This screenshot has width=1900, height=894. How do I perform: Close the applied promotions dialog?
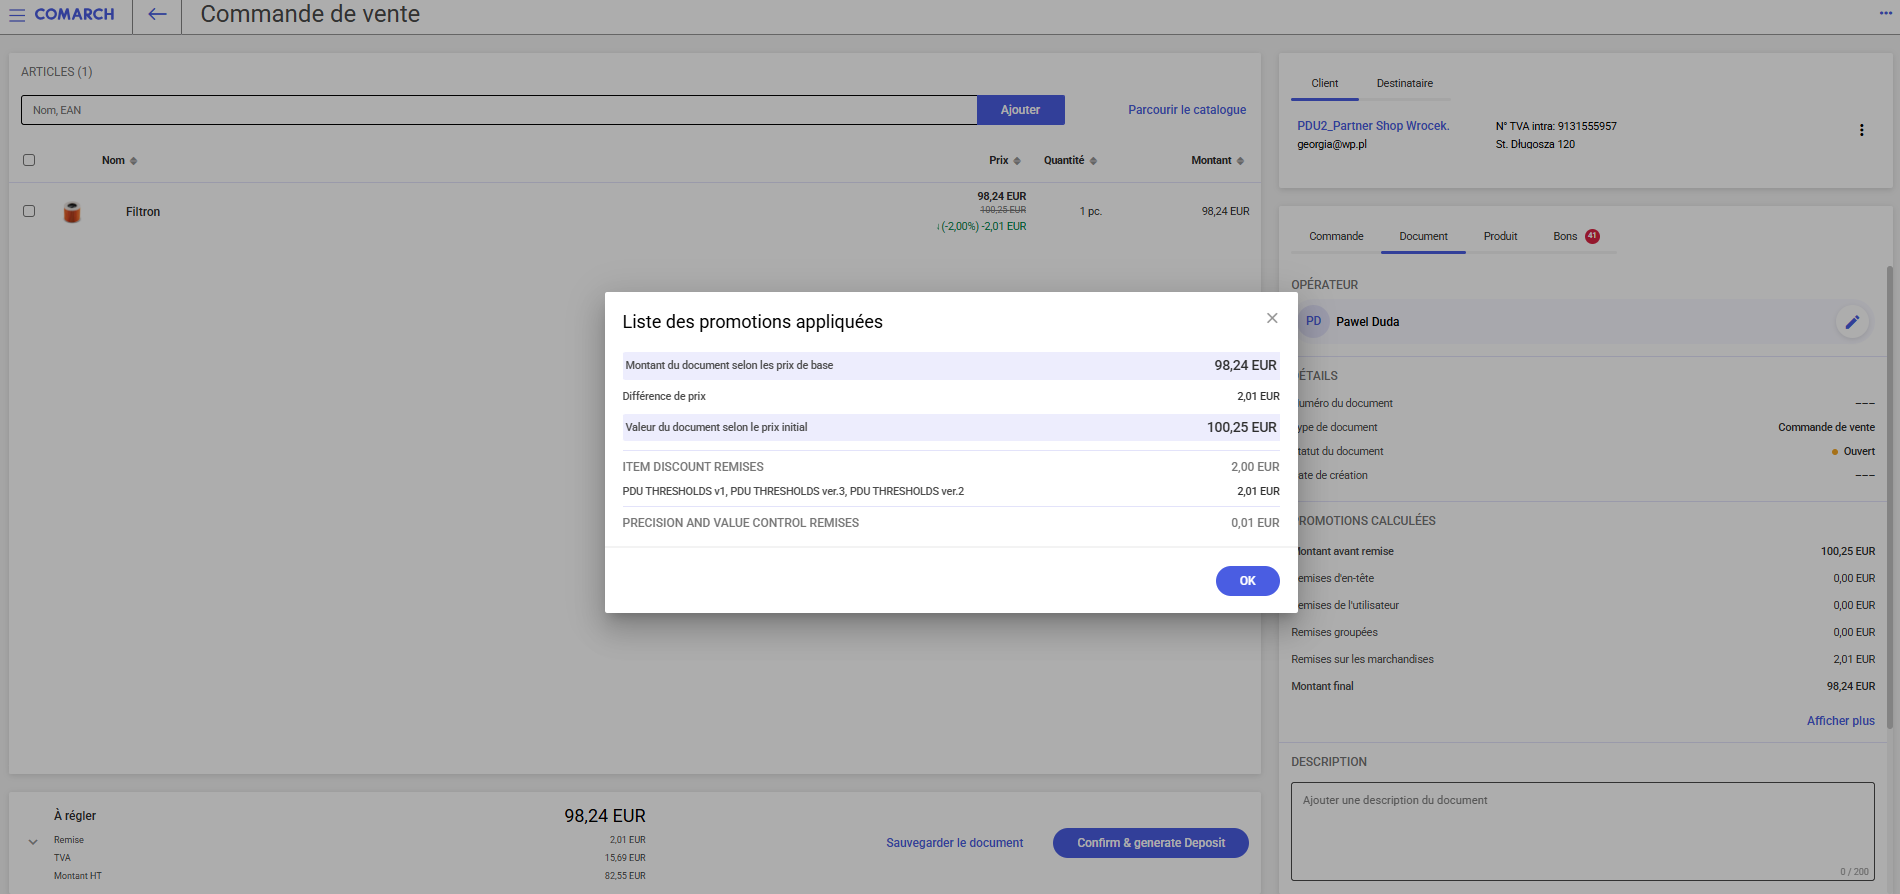tap(1272, 318)
